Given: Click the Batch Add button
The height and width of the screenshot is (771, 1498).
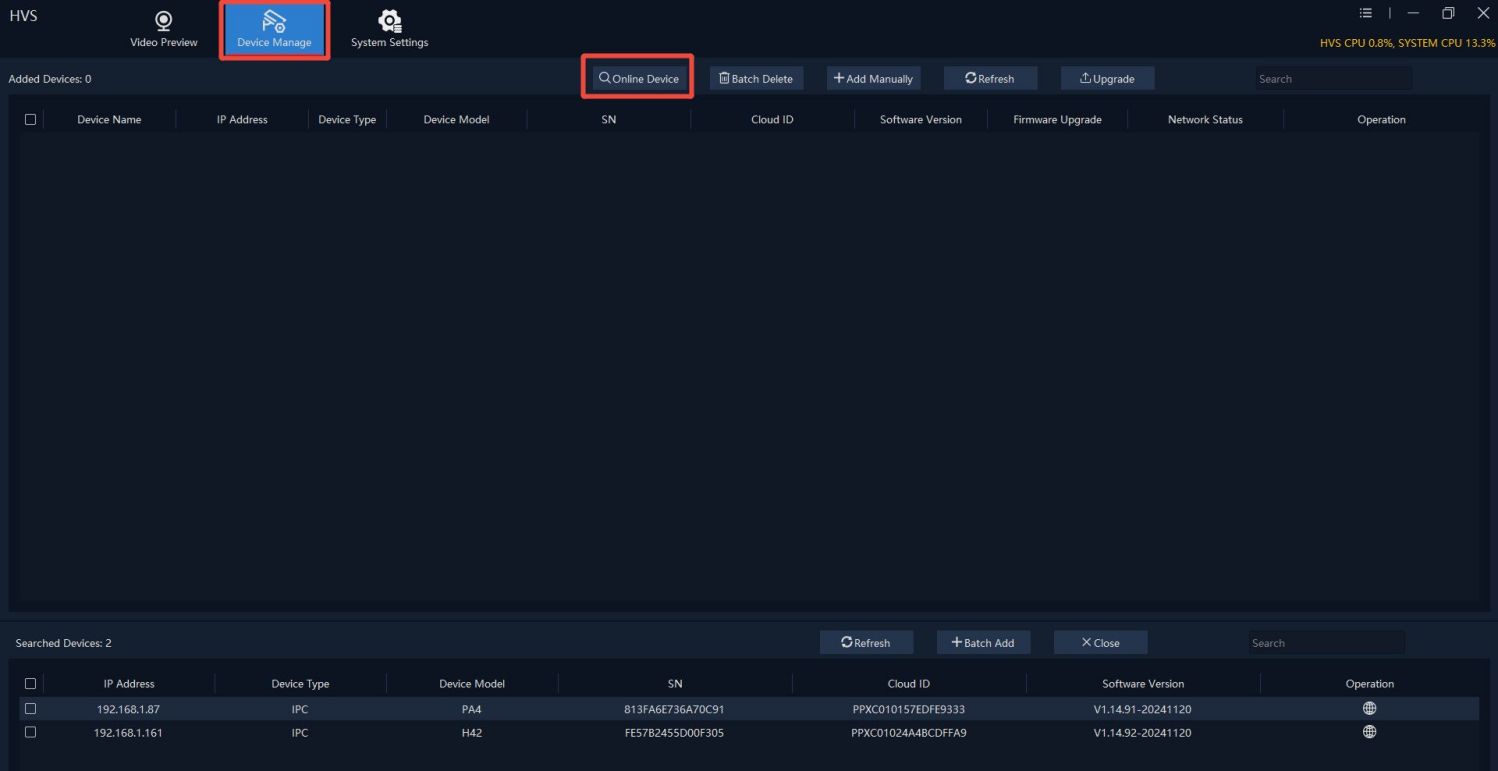Looking at the screenshot, I should coord(983,642).
